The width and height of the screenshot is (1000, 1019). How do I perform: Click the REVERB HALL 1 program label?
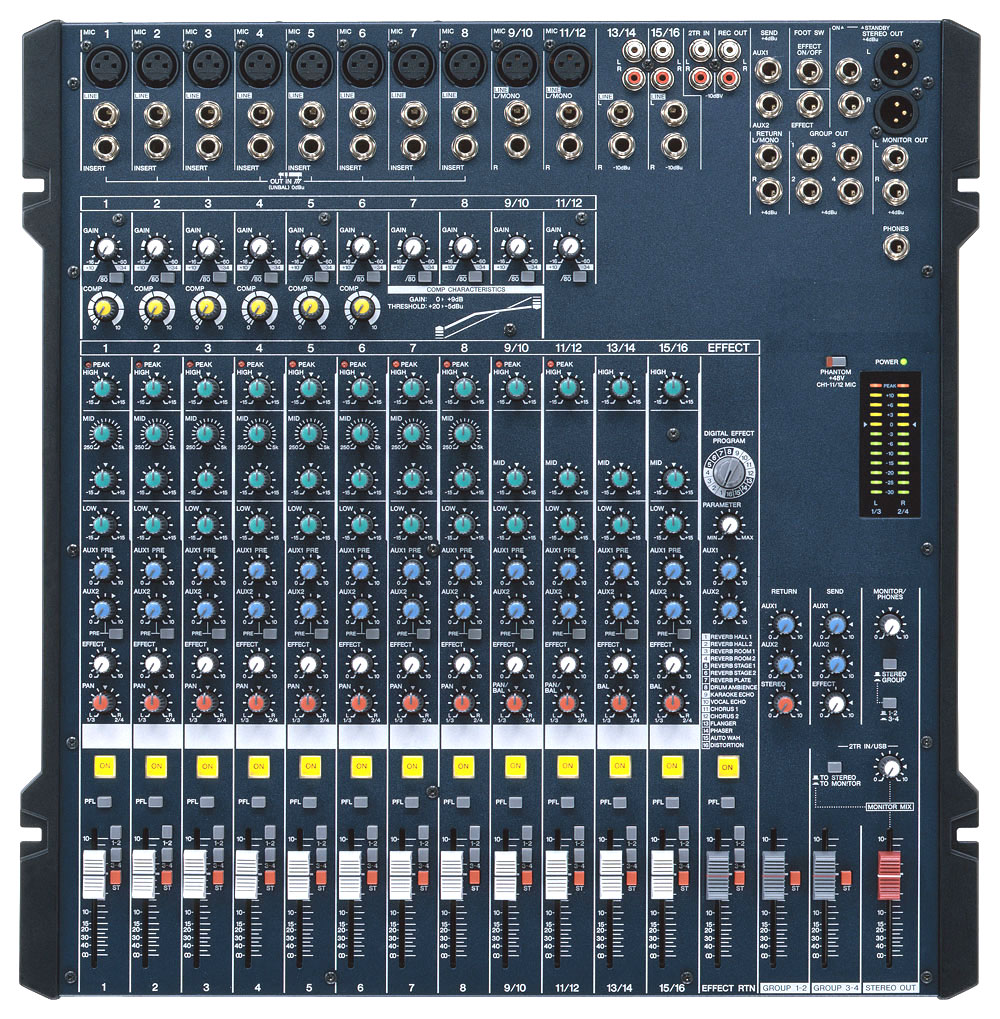[731, 637]
